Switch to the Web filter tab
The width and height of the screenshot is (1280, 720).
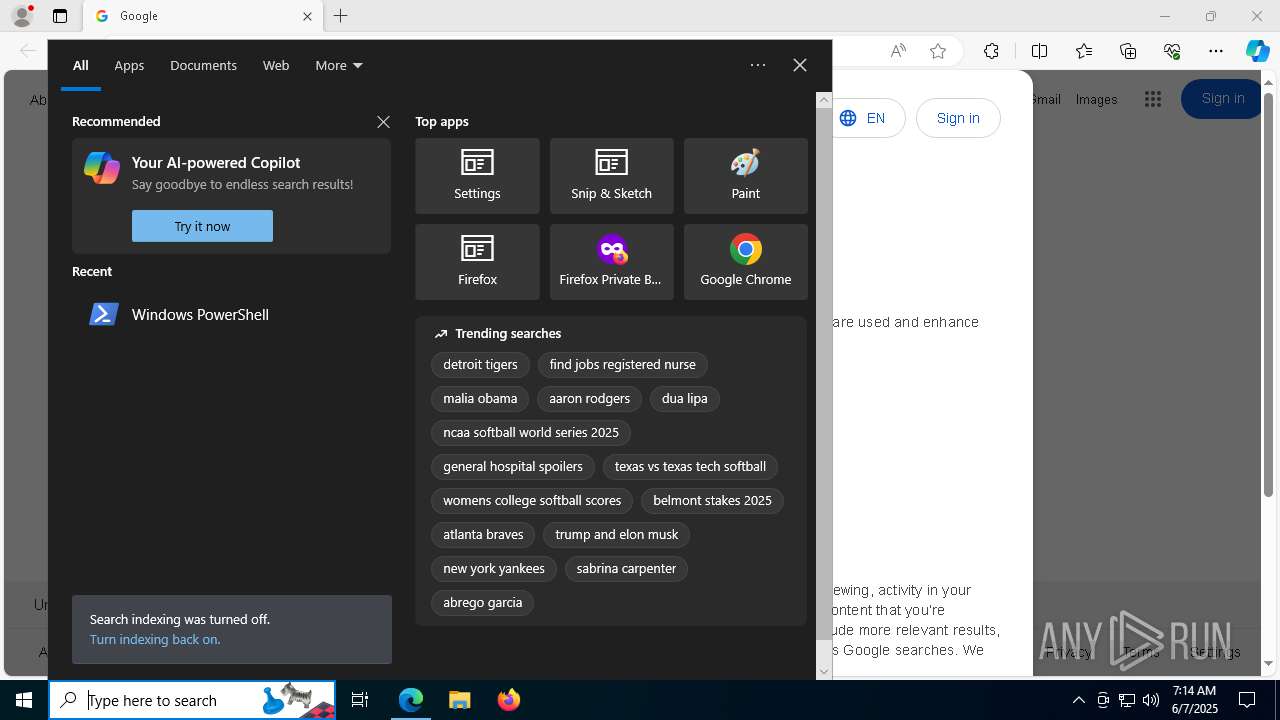point(276,65)
